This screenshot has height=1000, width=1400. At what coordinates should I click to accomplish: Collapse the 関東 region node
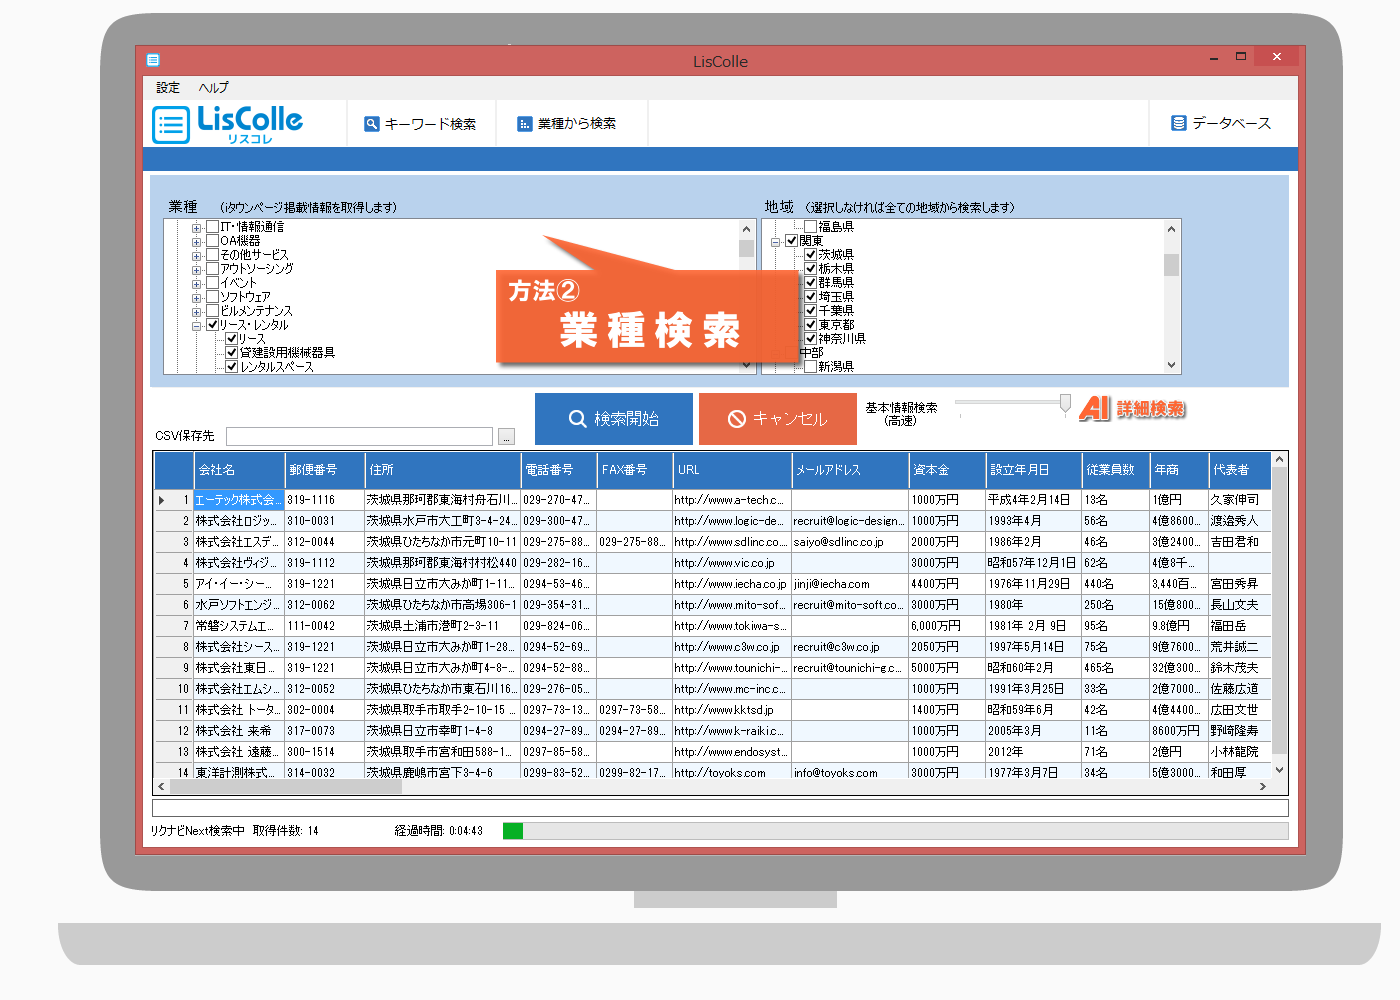pos(776,242)
